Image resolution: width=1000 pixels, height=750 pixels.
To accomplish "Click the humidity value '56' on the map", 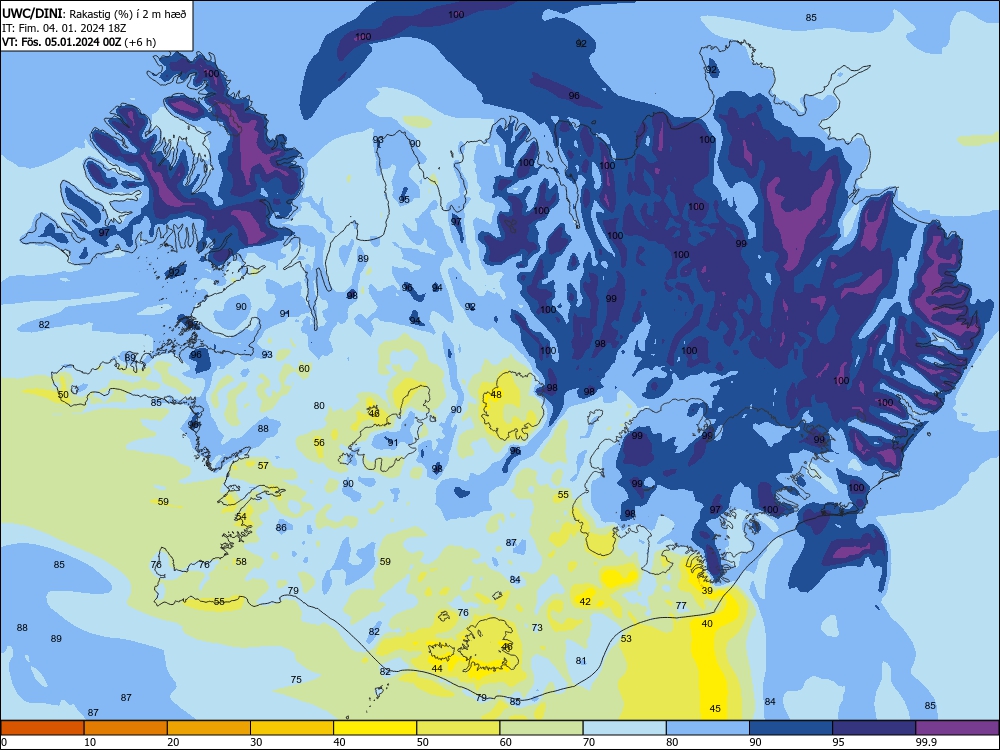I will point(320,443).
